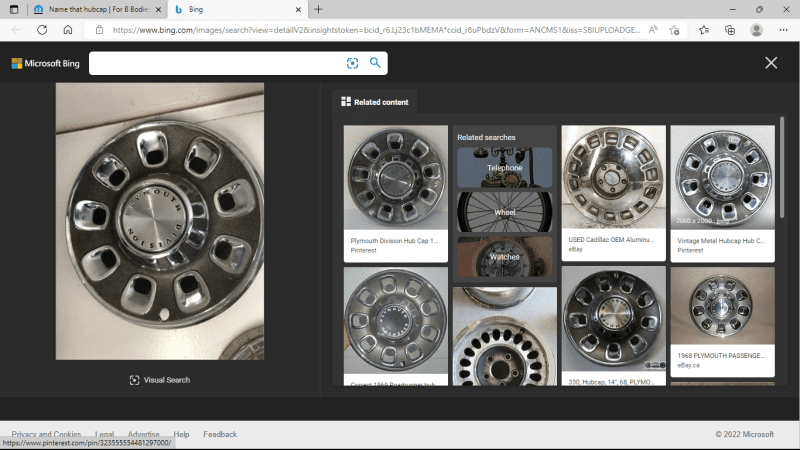Select the Wheel related search
The height and width of the screenshot is (450, 800).
click(x=505, y=212)
